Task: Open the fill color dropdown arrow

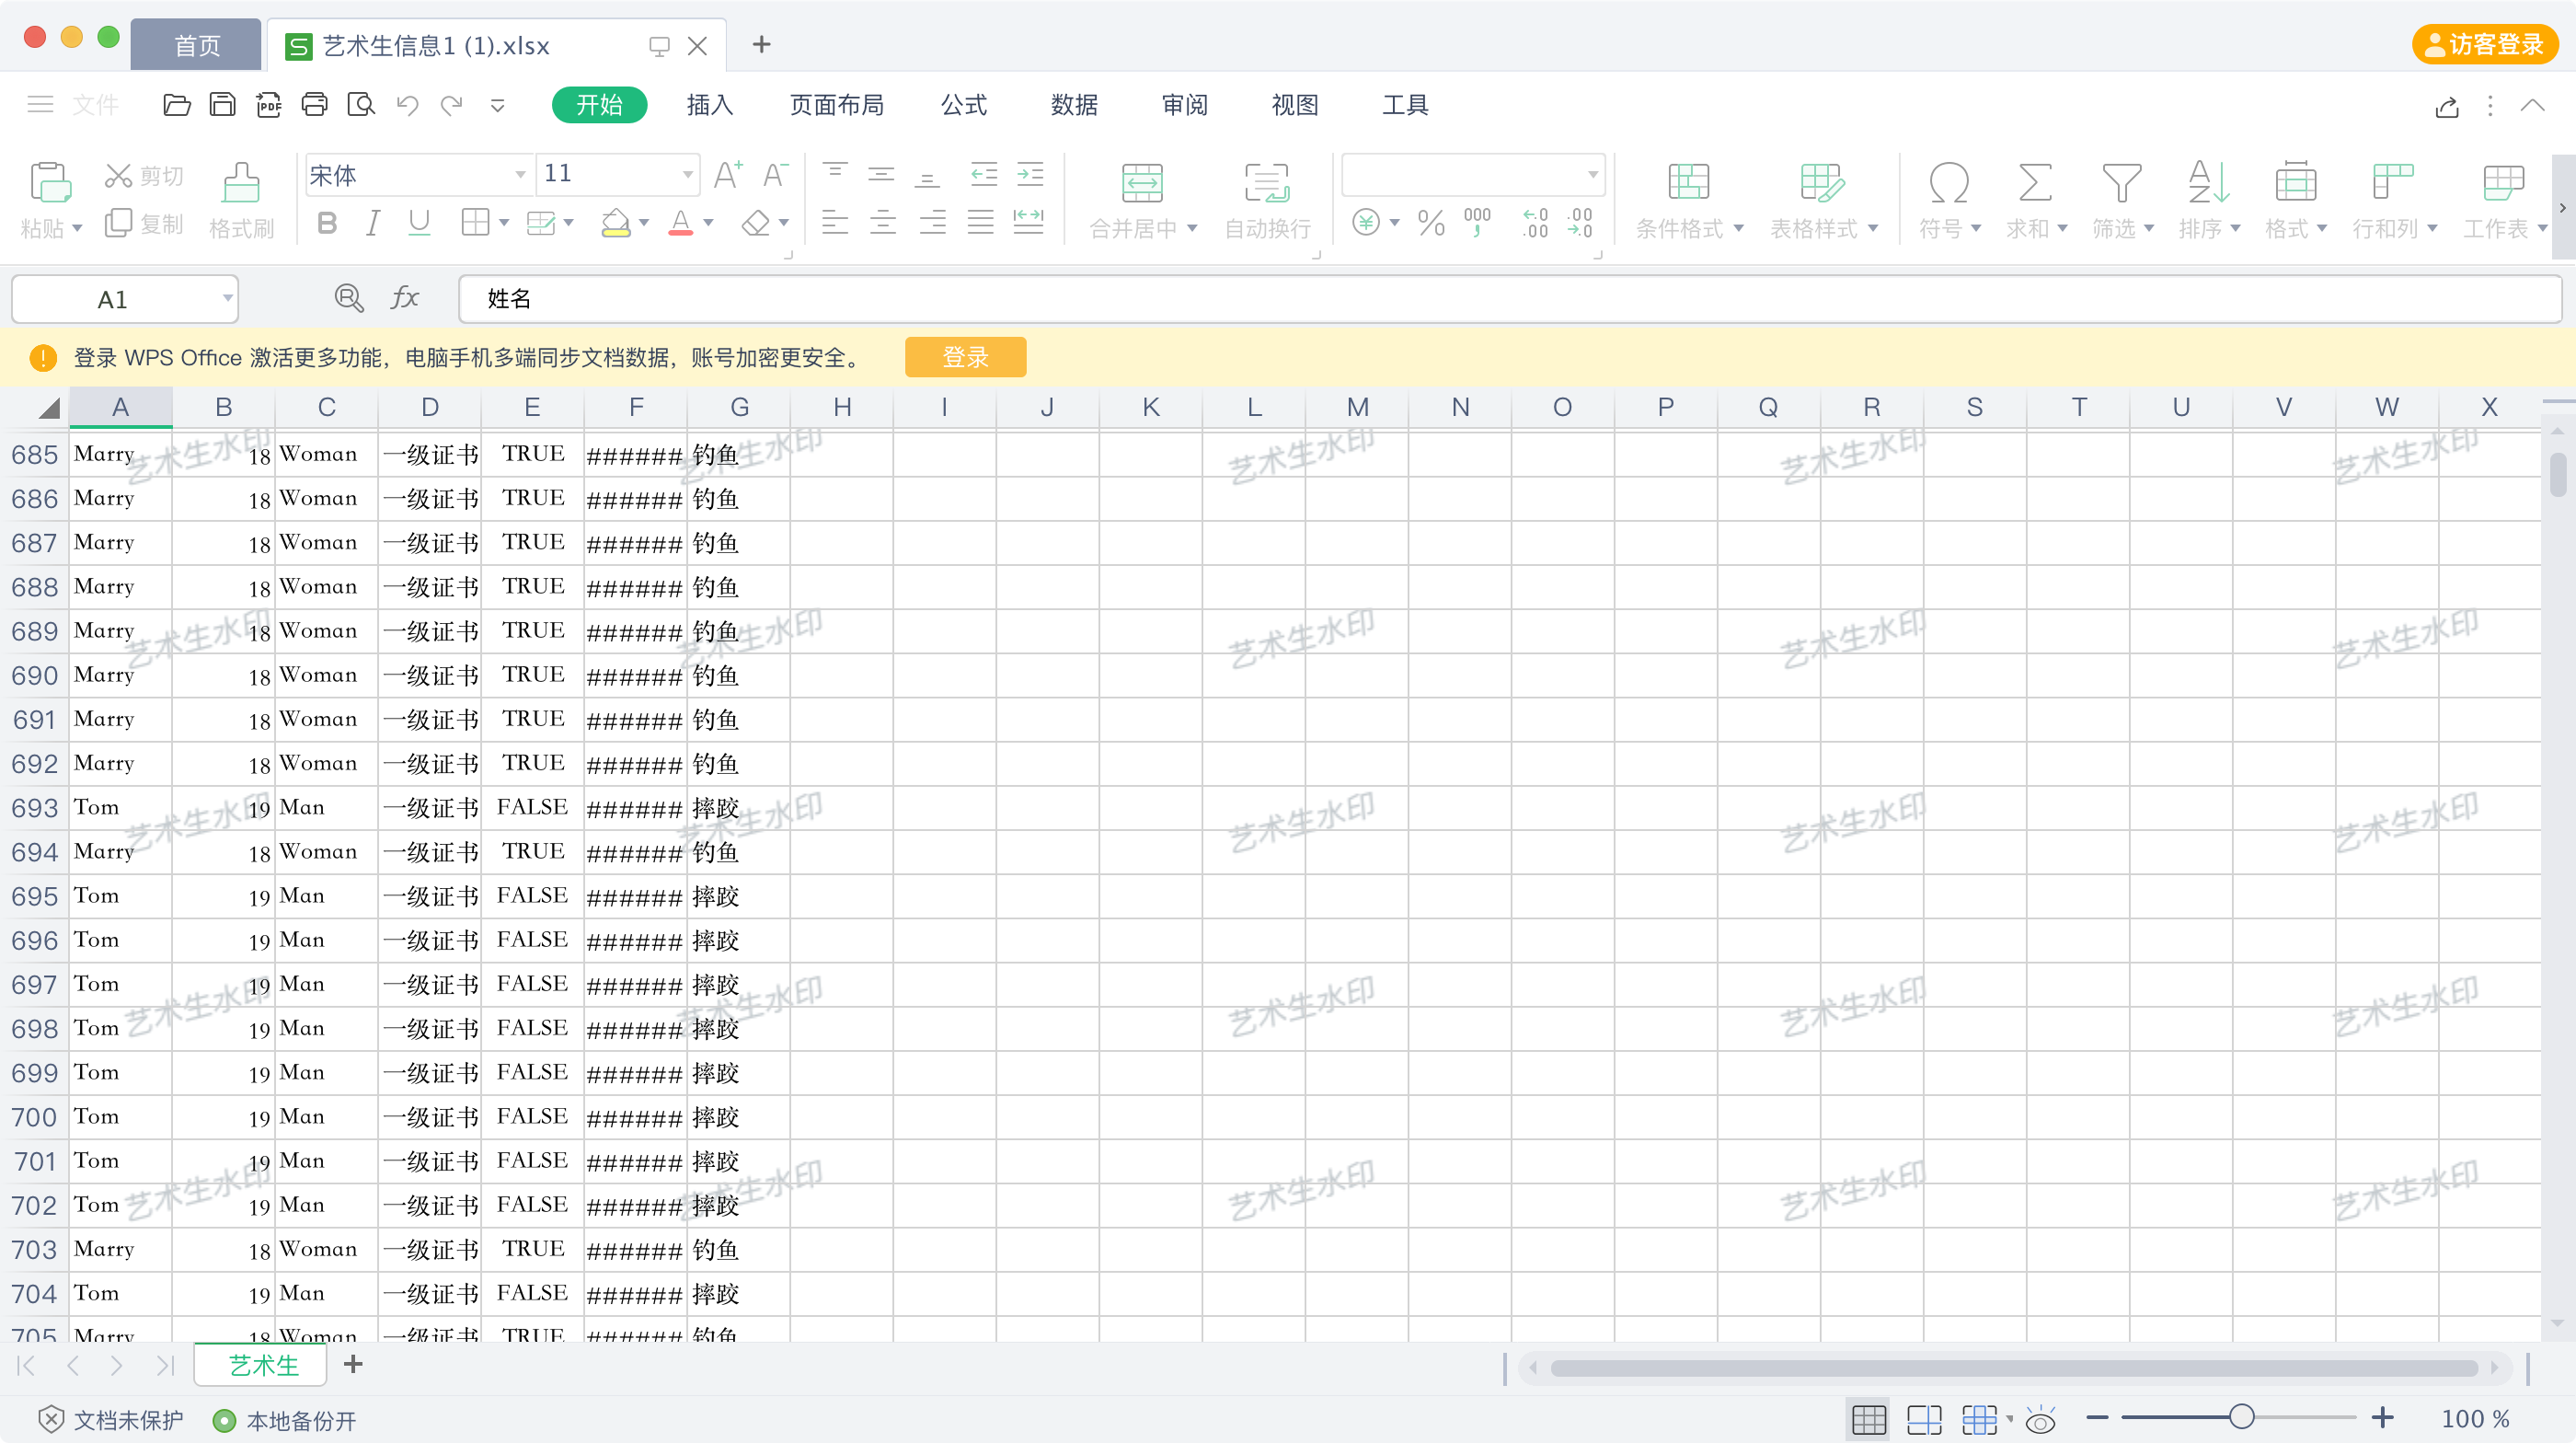Action: pyautogui.click(x=643, y=223)
